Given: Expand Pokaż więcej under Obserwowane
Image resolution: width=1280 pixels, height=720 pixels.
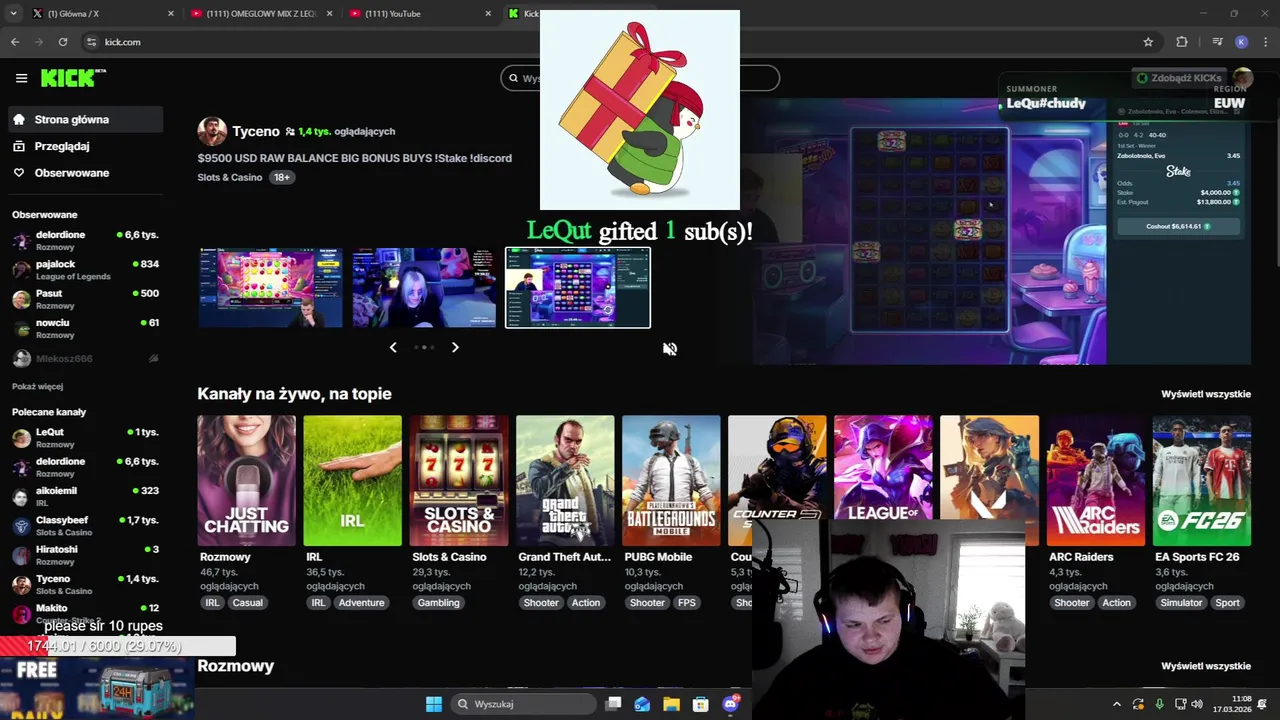Looking at the screenshot, I should point(37,386).
